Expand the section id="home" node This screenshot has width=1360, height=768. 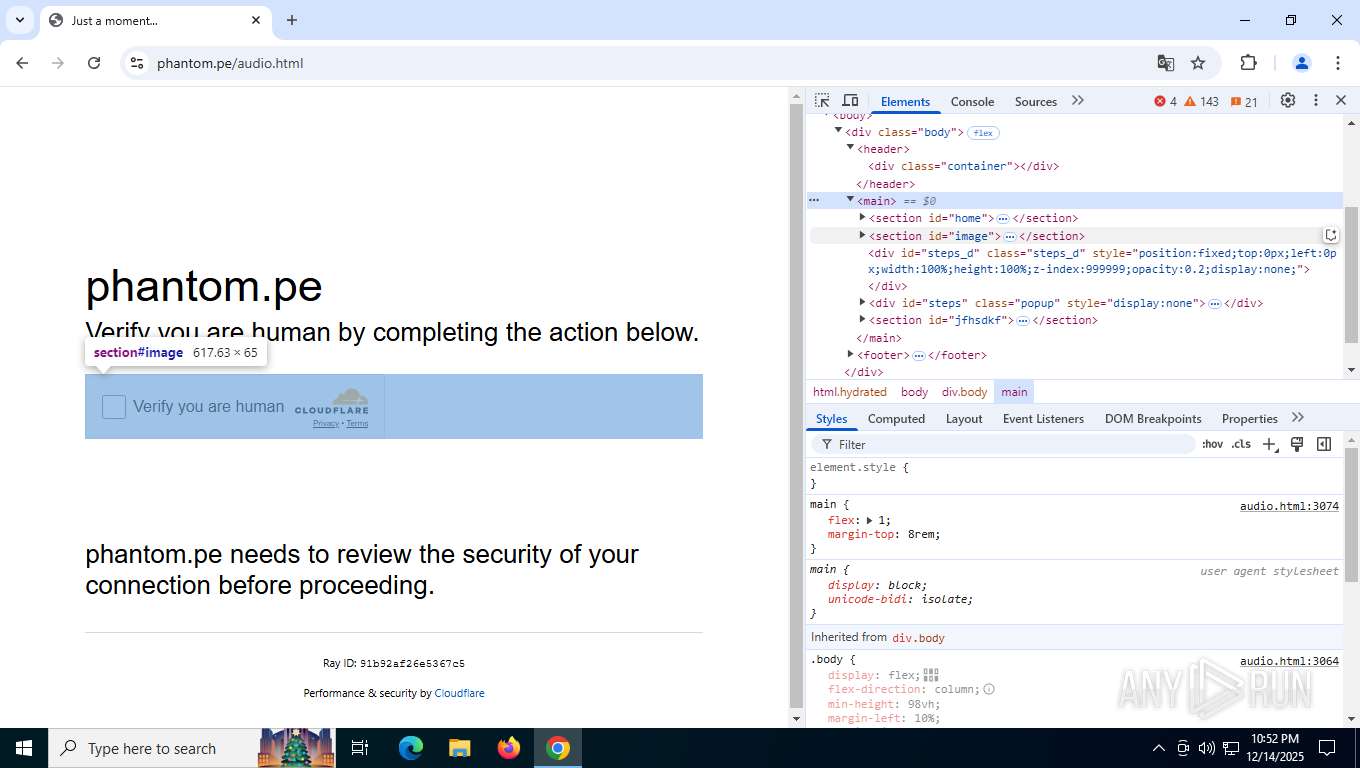862,218
